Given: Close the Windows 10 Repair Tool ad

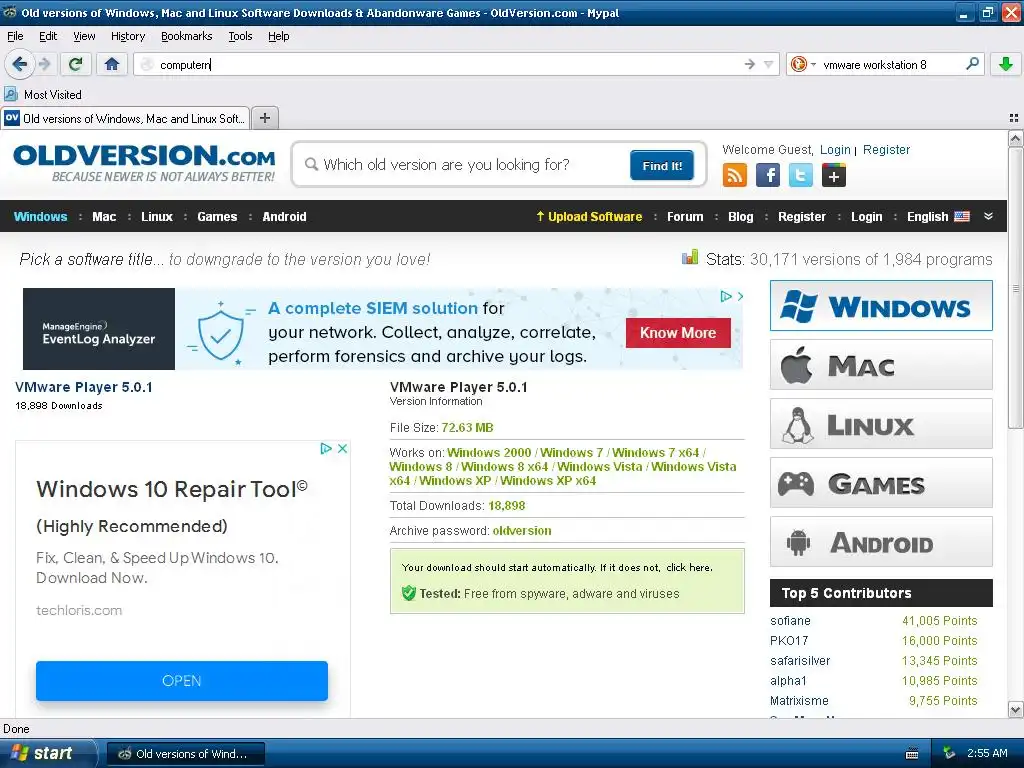Looking at the screenshot, I should (x=342, y=449).
